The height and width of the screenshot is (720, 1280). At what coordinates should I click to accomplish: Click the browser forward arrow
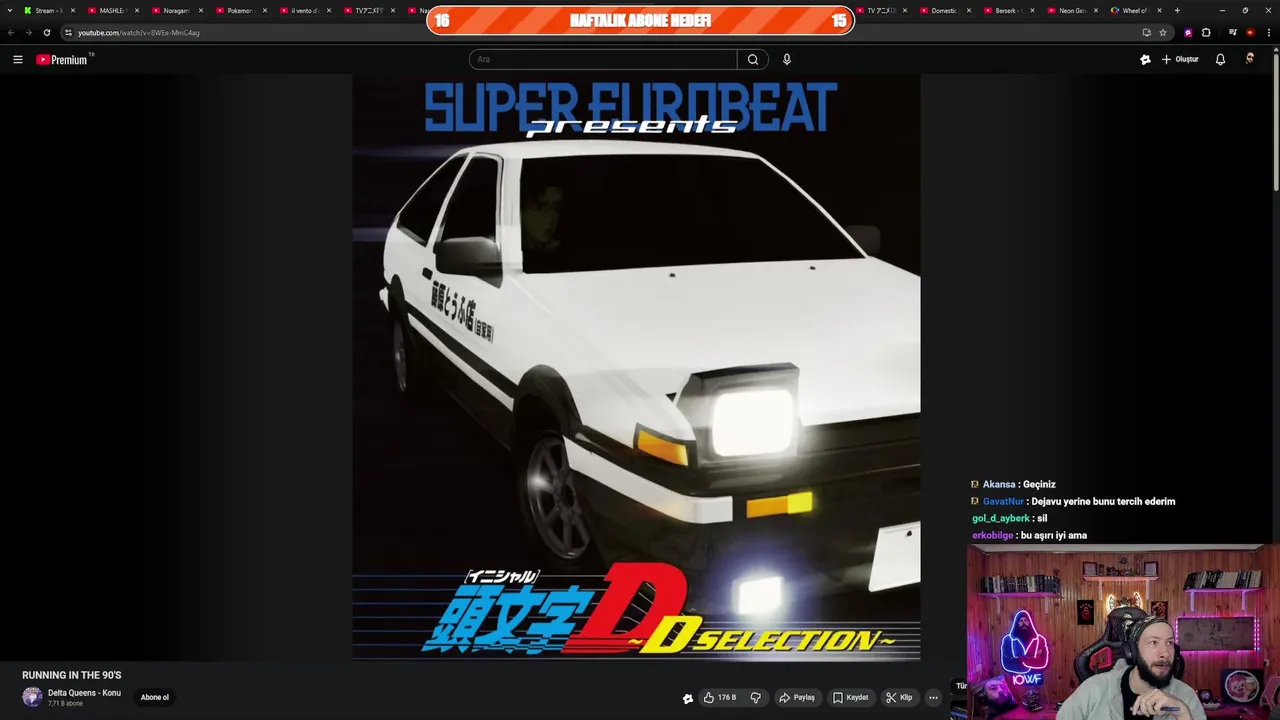click(28, 32)
